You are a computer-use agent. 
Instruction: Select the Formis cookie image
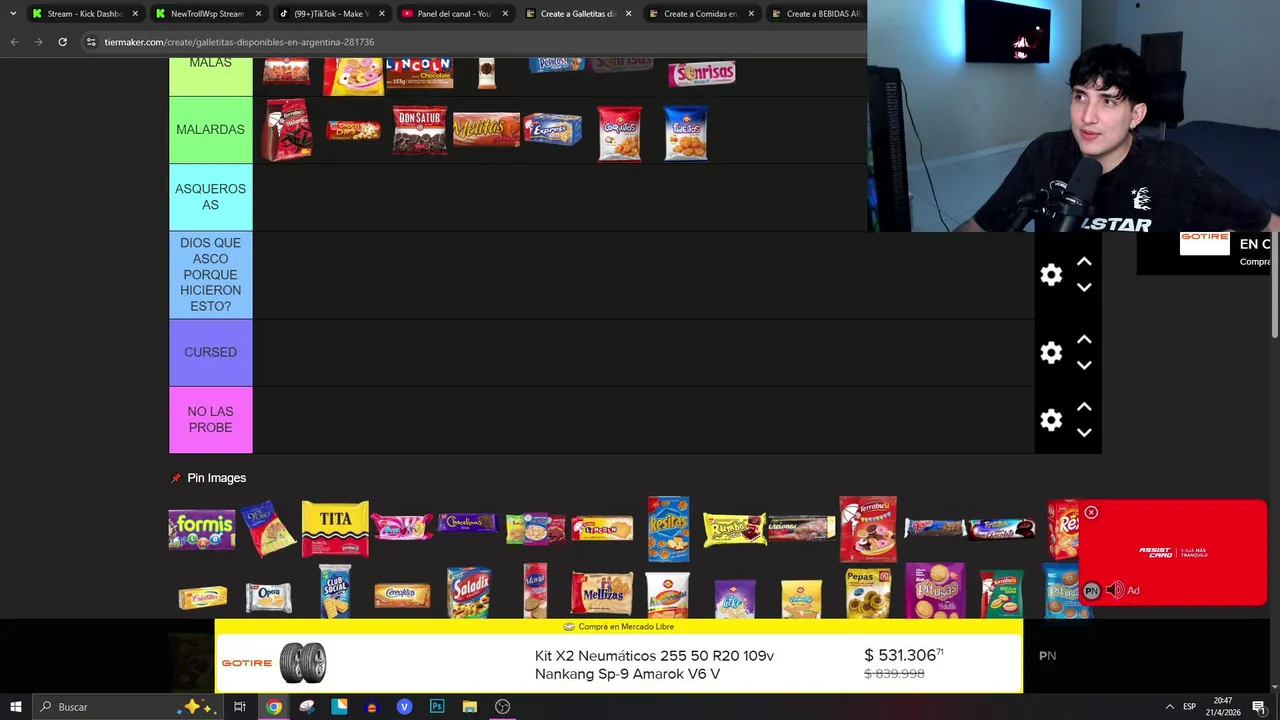202,530
